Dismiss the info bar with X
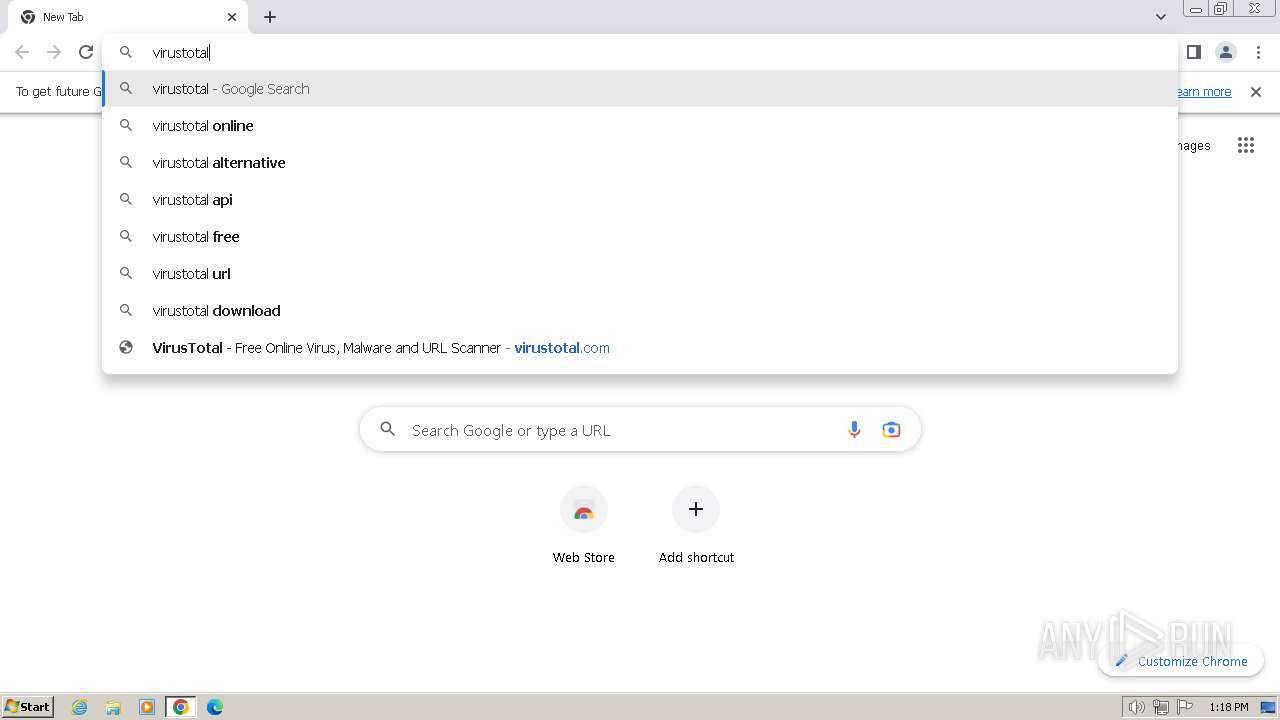 pos(1256,92)
